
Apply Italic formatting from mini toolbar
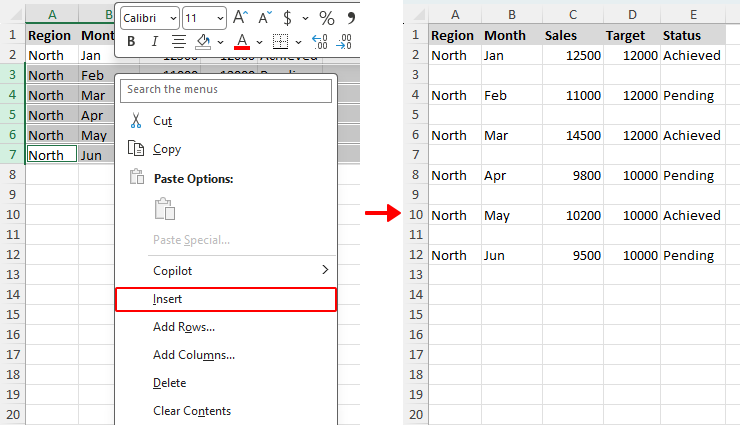pyautogui.click(x=154, y=42)
